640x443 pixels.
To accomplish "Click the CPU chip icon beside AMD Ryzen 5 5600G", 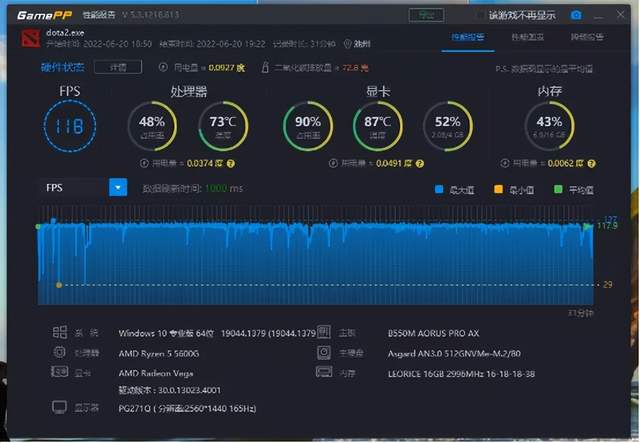I will pyautogui.click(x=60, y=352).
